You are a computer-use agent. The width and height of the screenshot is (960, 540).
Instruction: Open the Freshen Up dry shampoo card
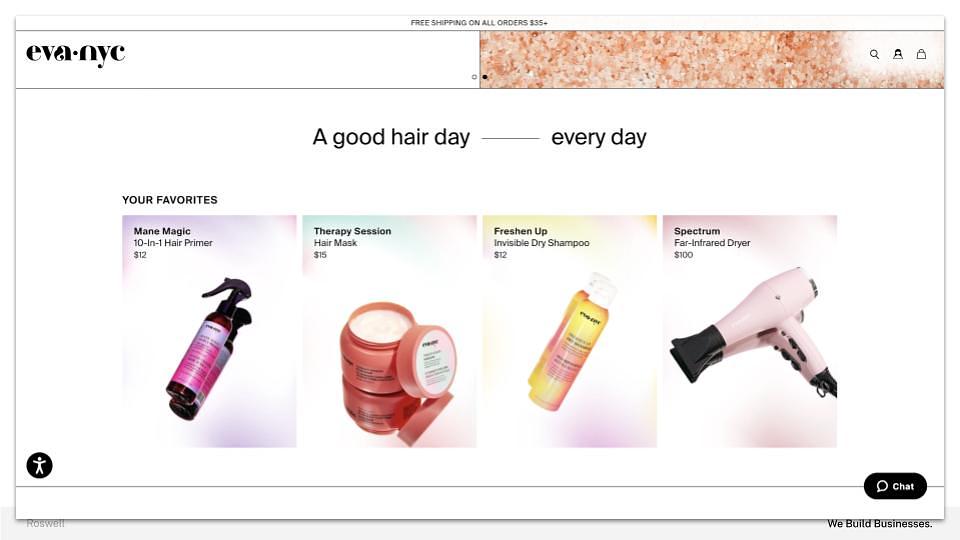[x=569, y=331]
